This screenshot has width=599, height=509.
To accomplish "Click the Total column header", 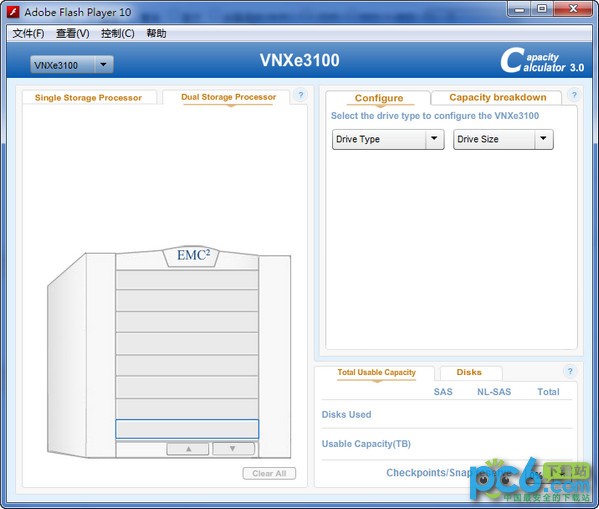I will (x=548, y=392).
